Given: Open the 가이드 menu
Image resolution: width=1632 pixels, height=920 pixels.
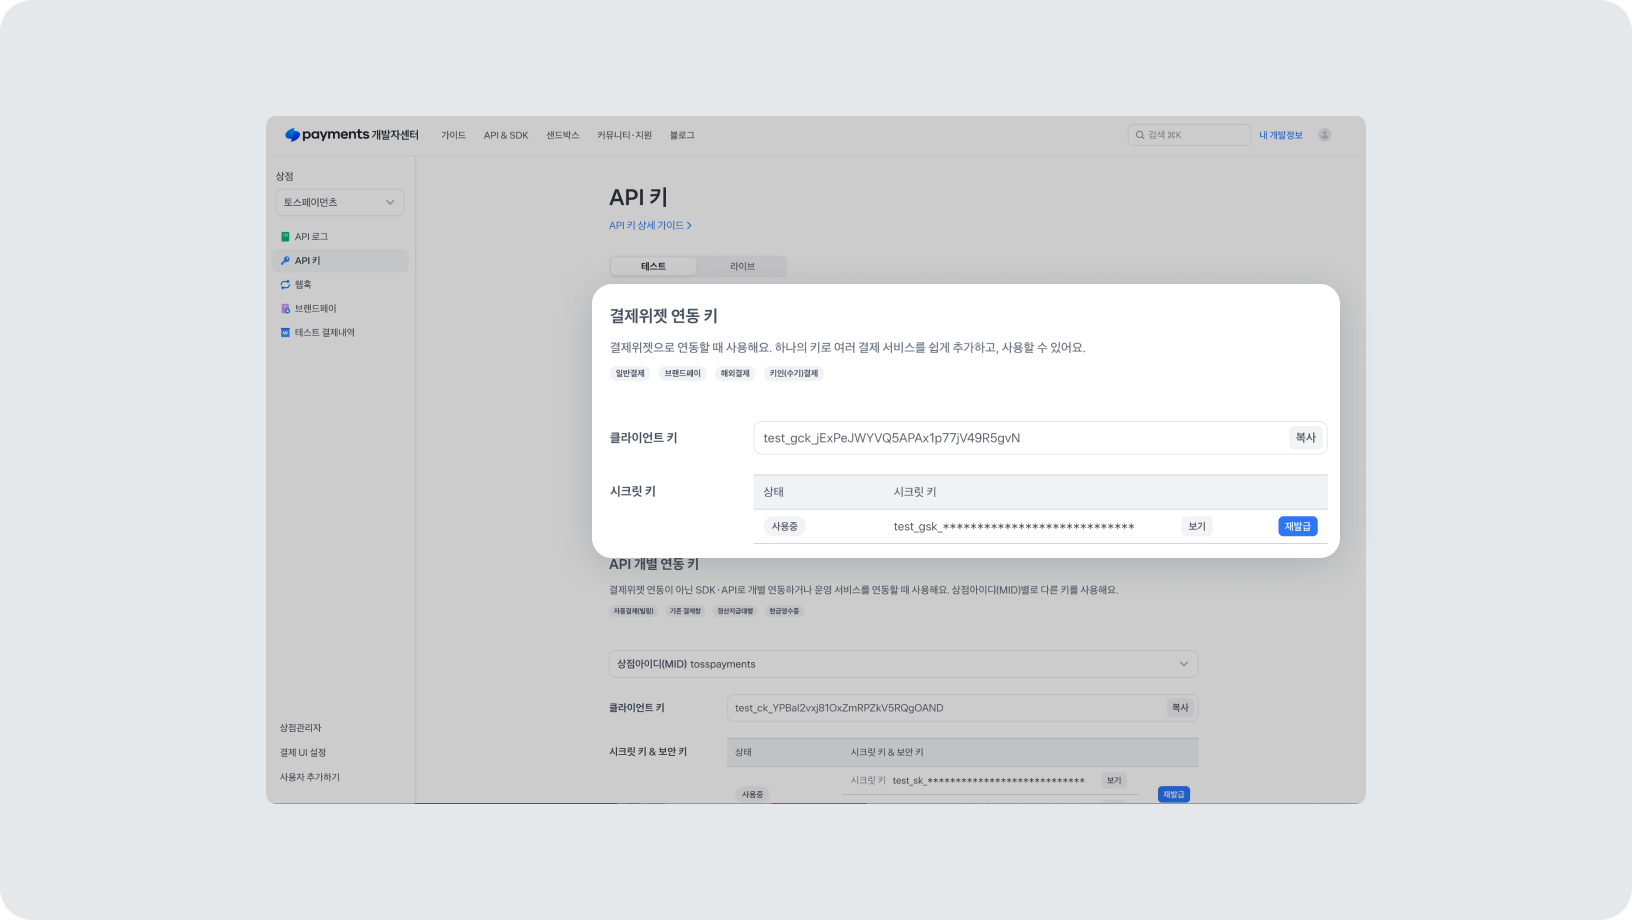Looking at the screenshot, I should pyautogui.click(x=453, y=135).
